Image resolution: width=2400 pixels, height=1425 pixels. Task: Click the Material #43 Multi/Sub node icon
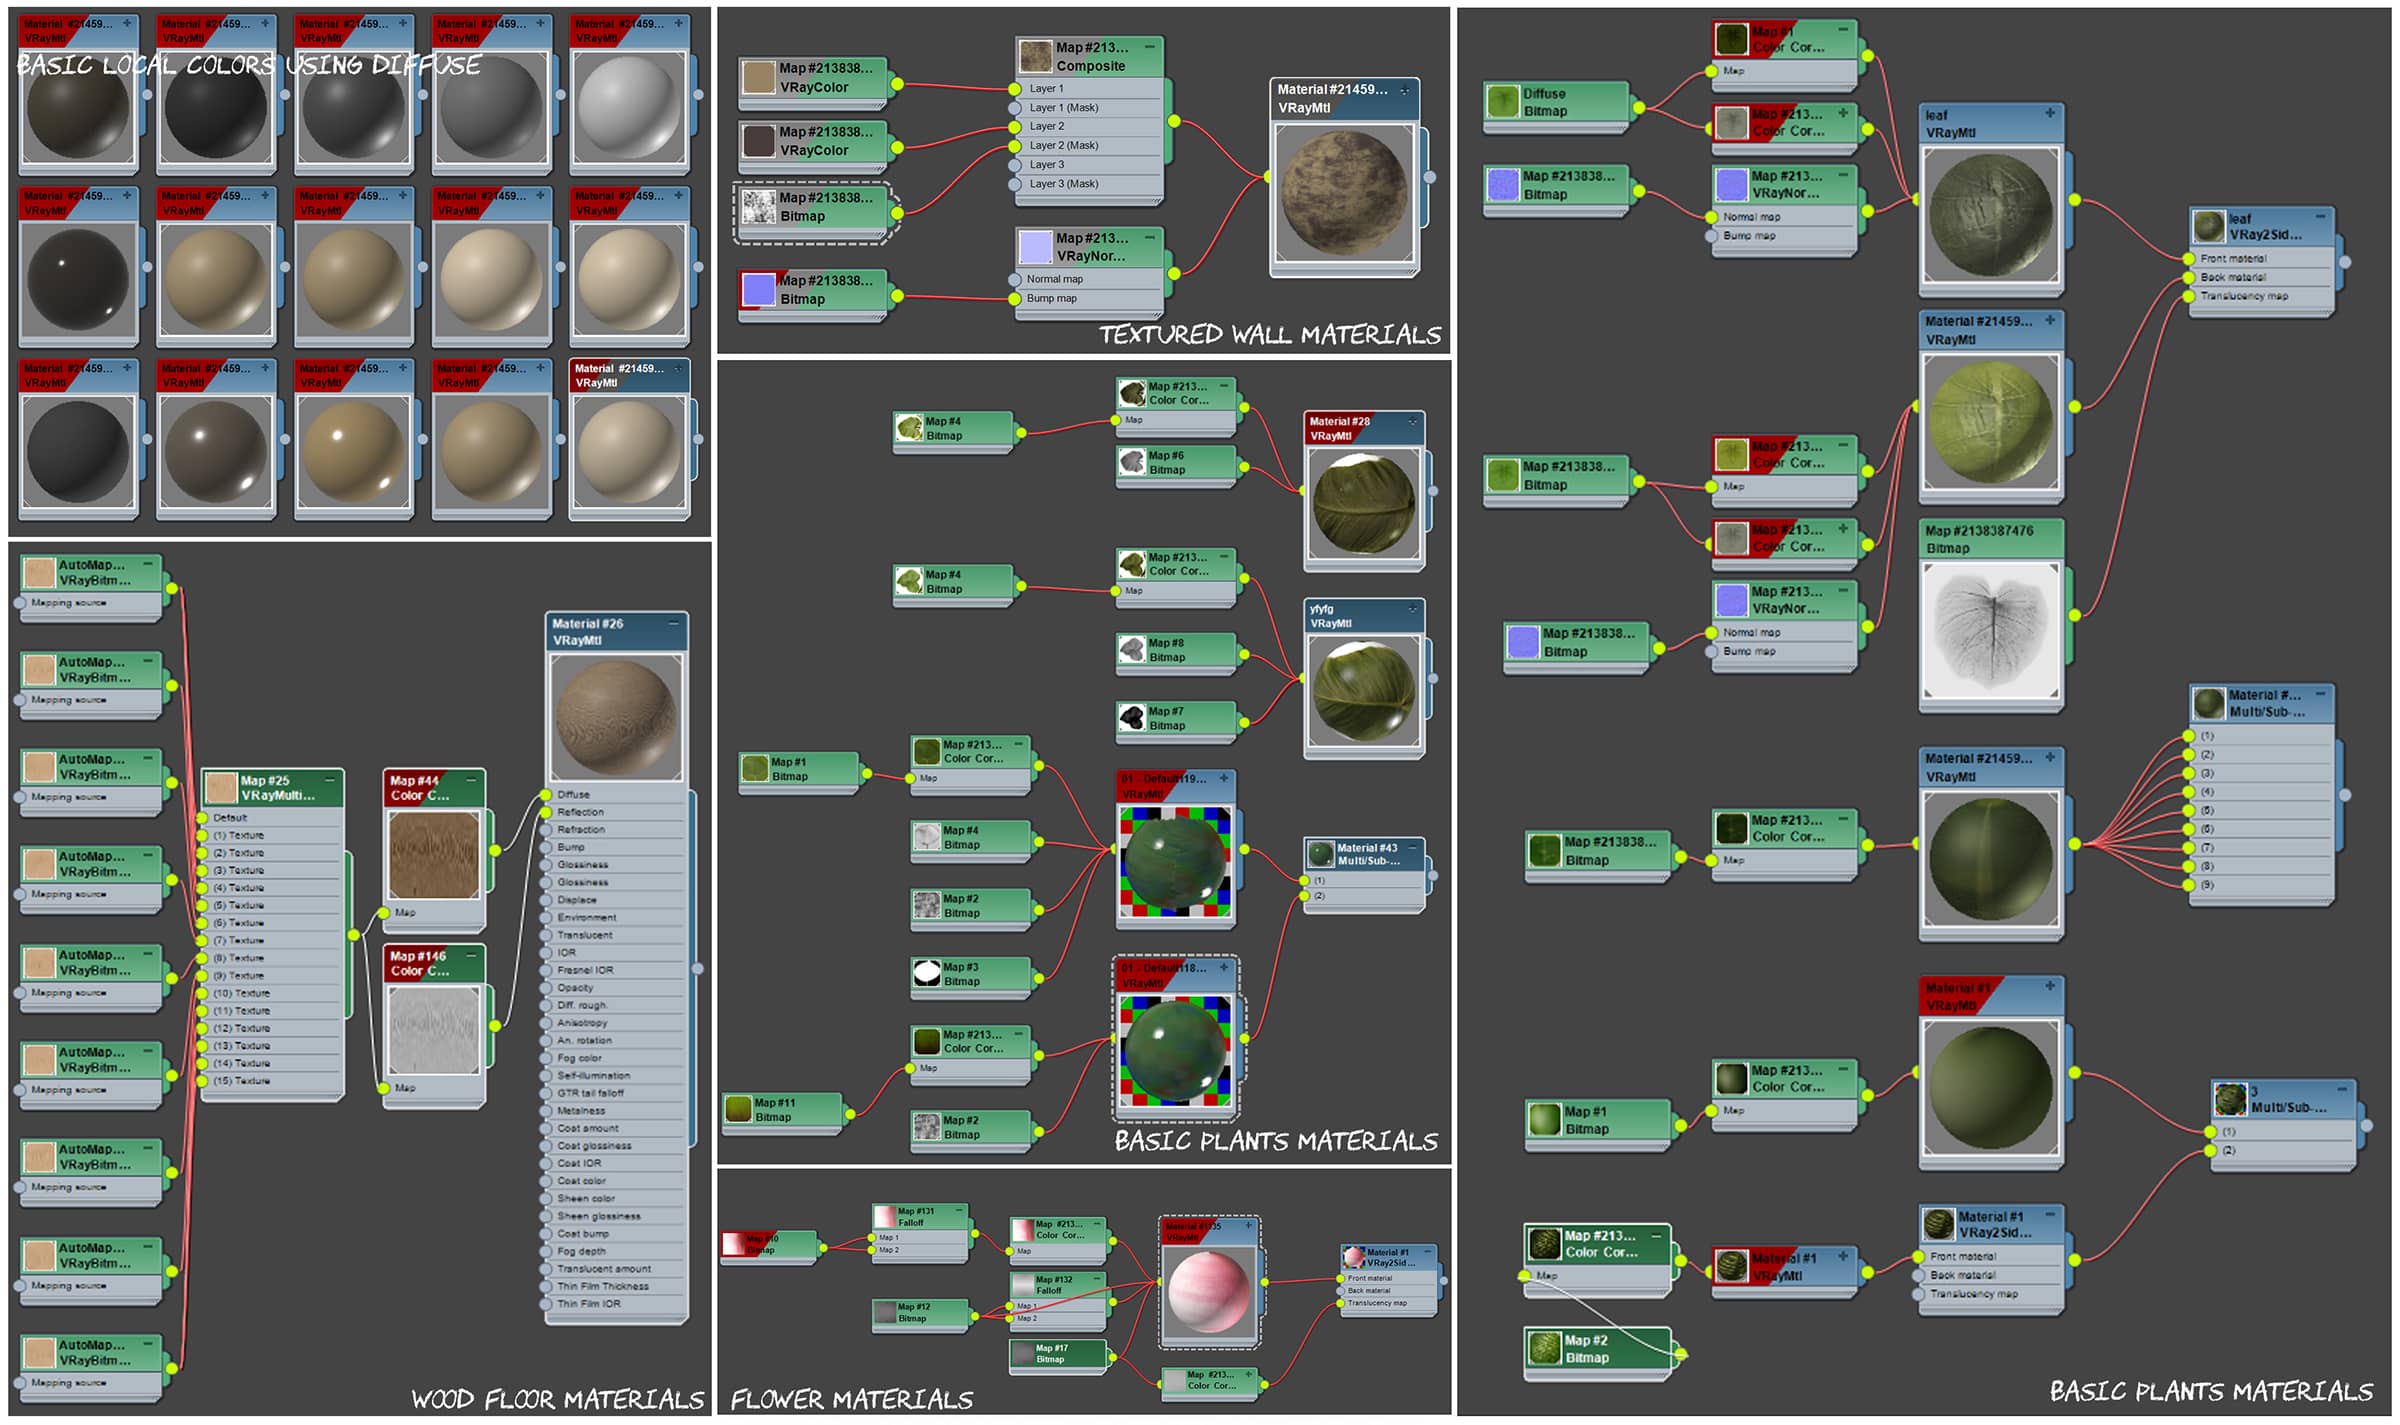pos(1320,853)
